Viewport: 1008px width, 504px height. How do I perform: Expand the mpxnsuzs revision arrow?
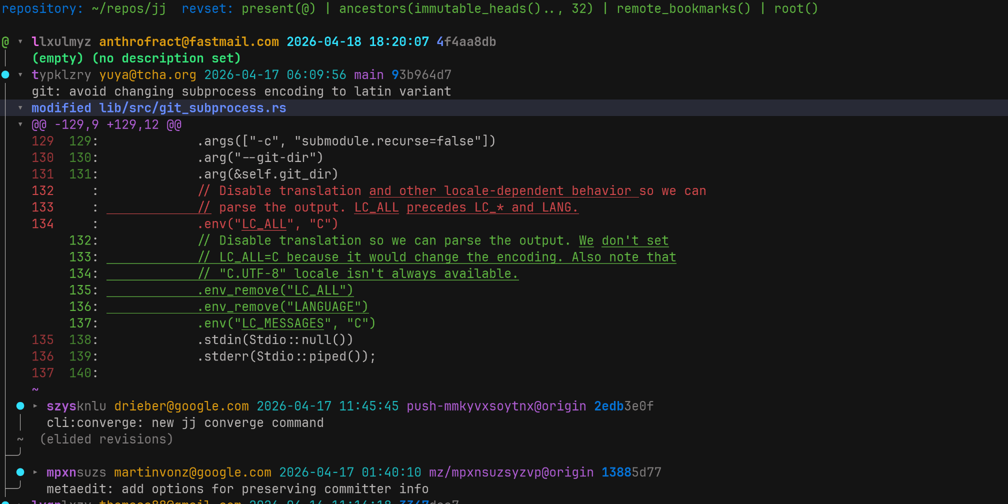click(35, 473)
